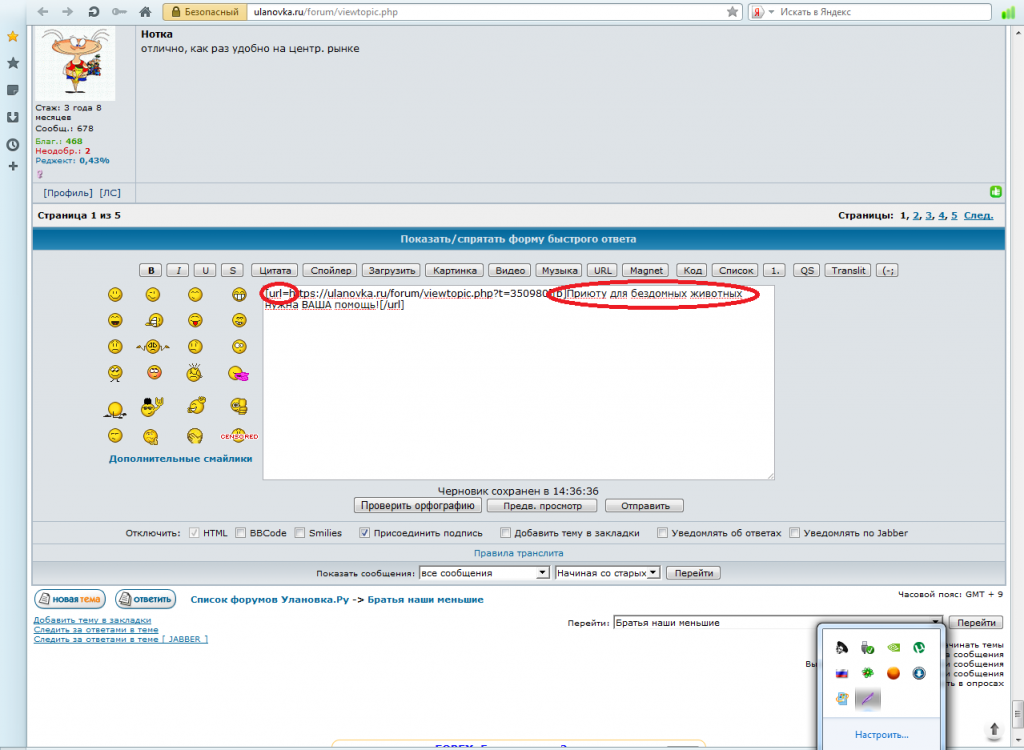Go back using the browser back arrow
This screenshot has height=750, width=1024.
click(x=42, y=12)
